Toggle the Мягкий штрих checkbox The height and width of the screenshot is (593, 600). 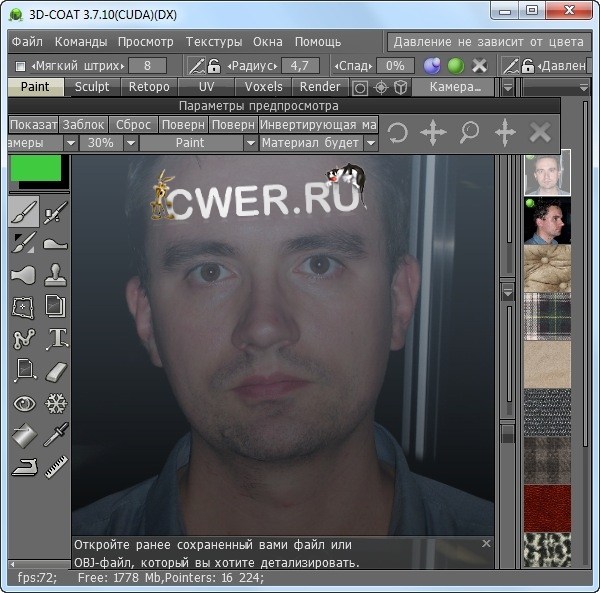[21, 66]
